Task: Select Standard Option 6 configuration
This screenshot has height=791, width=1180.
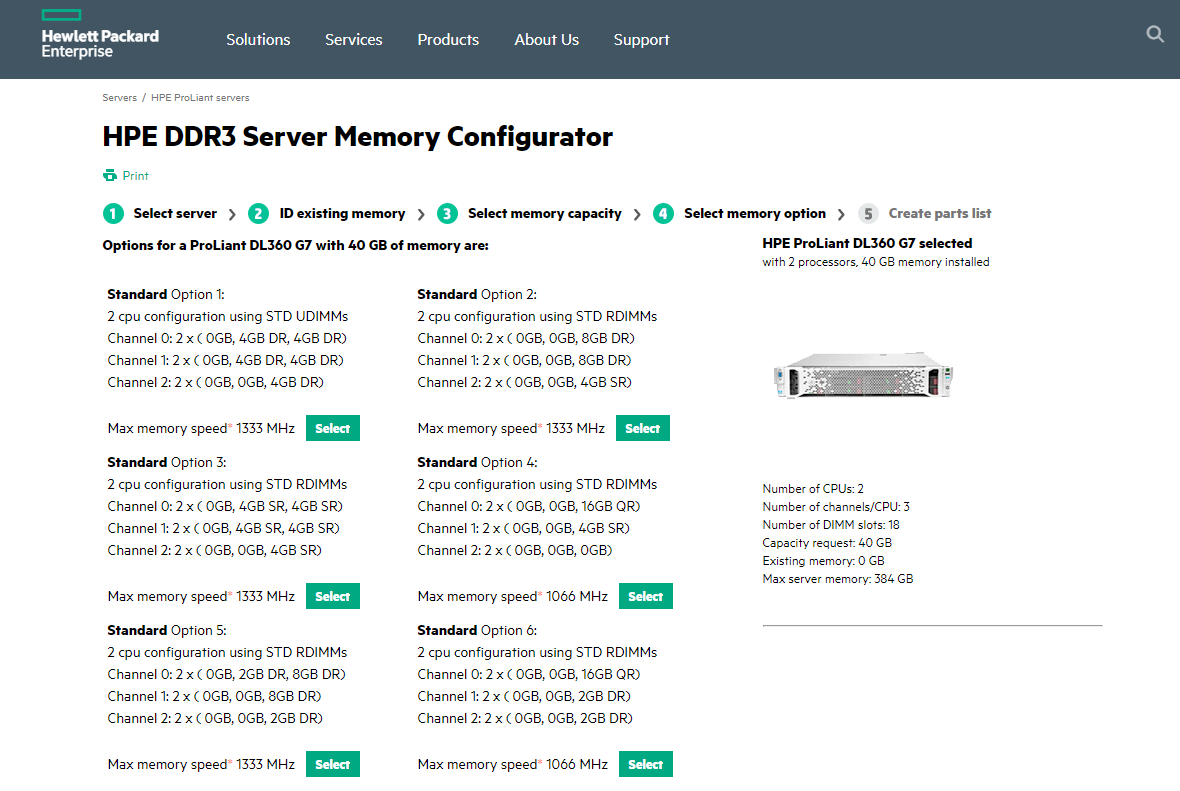Action: [x=645, y=763]
